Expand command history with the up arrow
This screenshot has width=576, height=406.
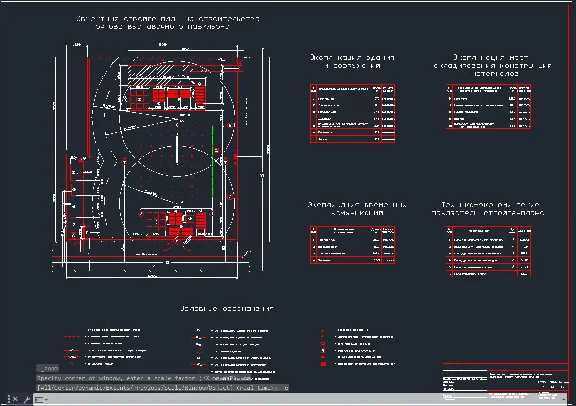coord(564,399)
